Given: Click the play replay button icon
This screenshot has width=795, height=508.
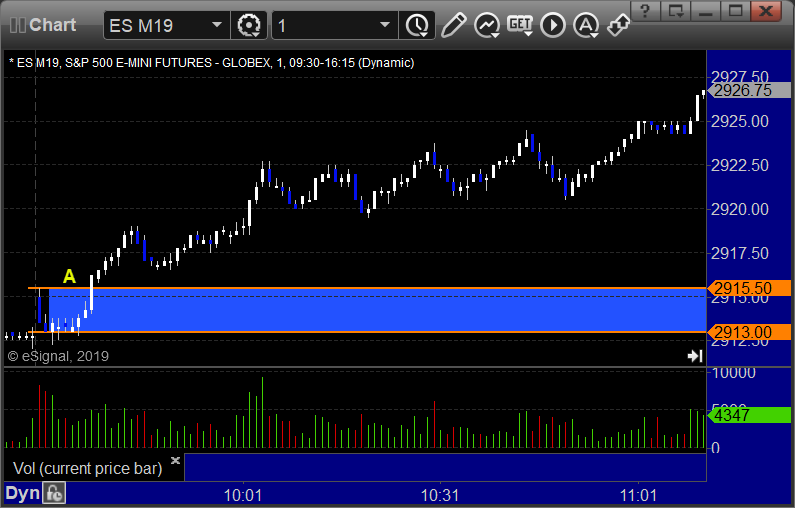Looking at the screenshot, I should [553, 24].
